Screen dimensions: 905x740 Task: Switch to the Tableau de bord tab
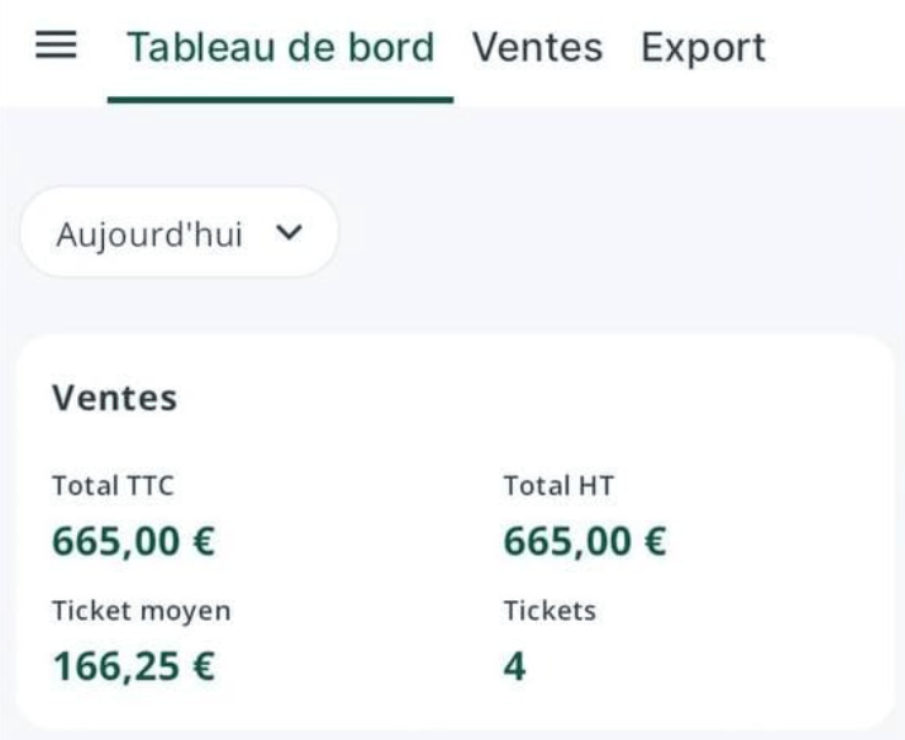280,47
